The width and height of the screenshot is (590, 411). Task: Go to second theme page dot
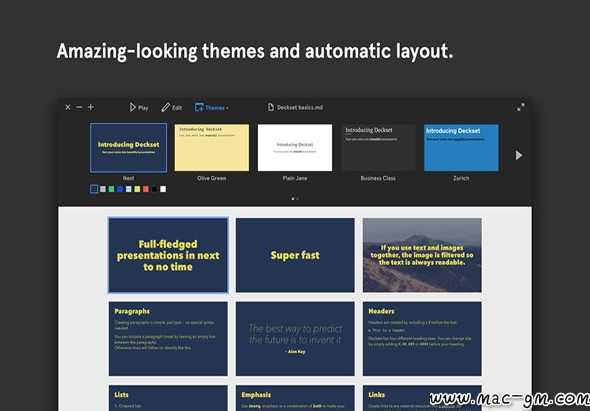pyautogui.click(x=297, y=199)
